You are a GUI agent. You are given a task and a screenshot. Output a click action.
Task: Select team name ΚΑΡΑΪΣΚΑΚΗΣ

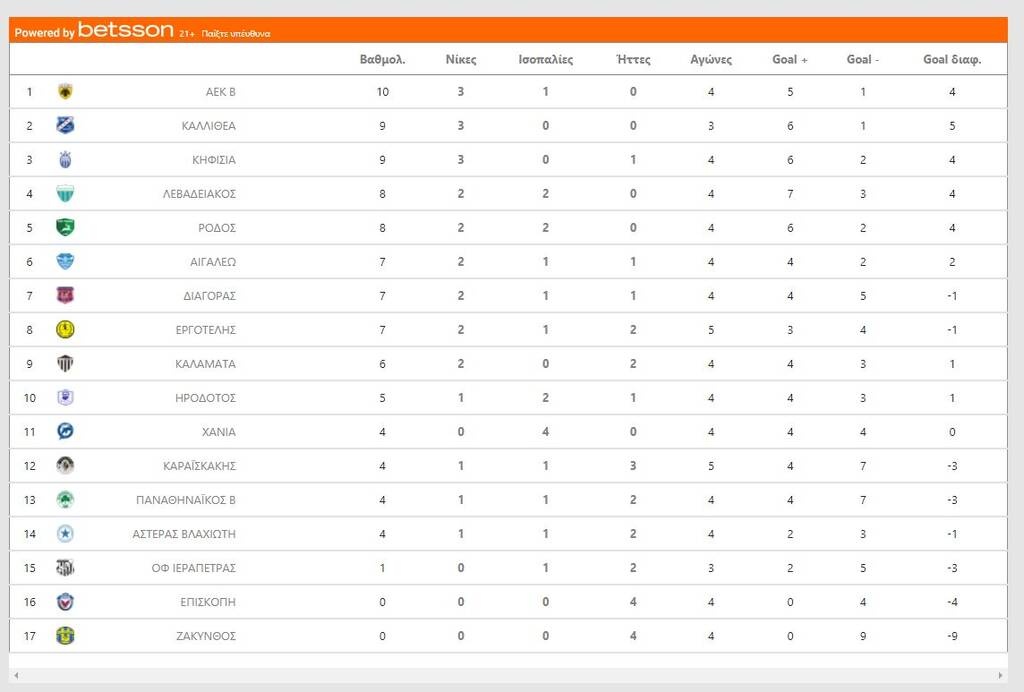click(199, 465)
